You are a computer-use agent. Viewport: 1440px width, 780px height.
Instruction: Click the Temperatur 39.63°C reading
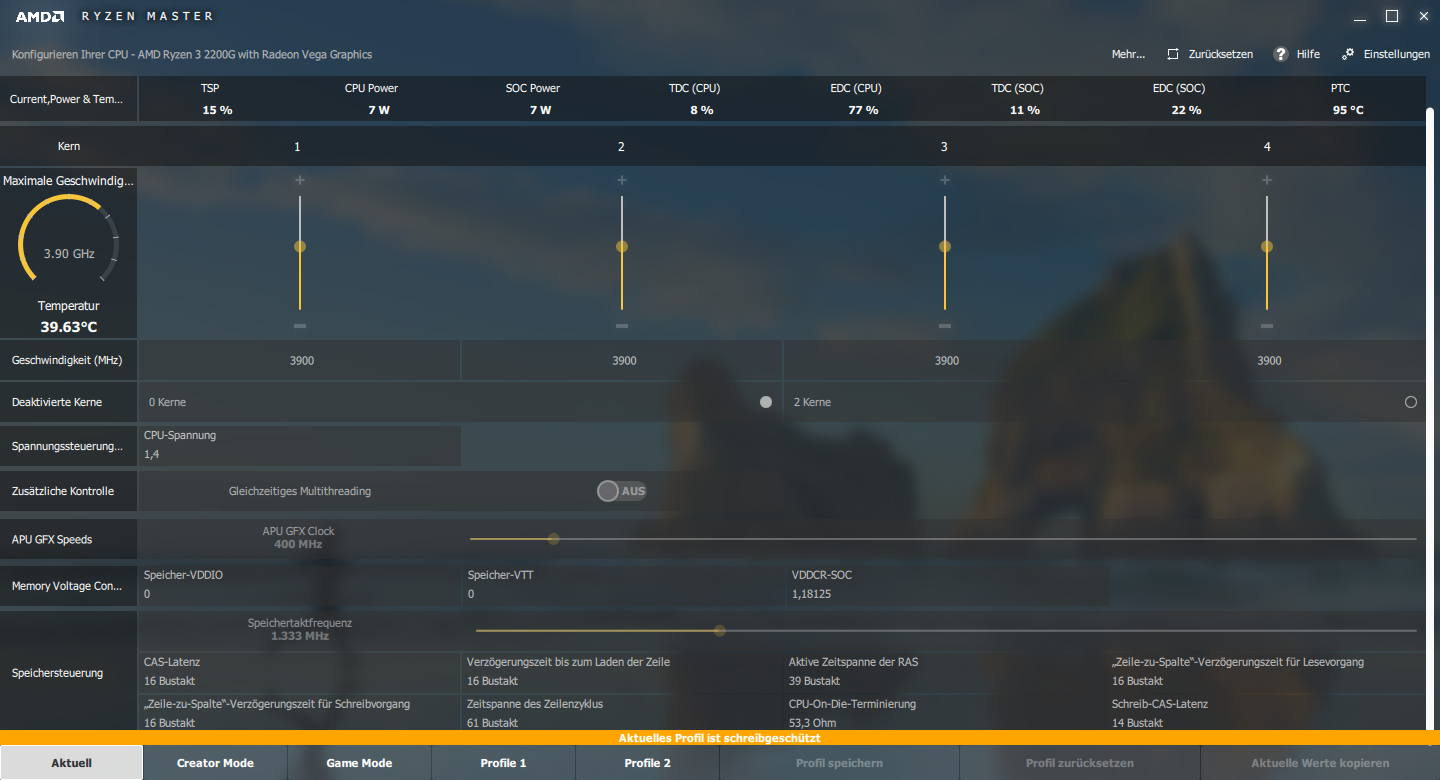coord(69,317)
